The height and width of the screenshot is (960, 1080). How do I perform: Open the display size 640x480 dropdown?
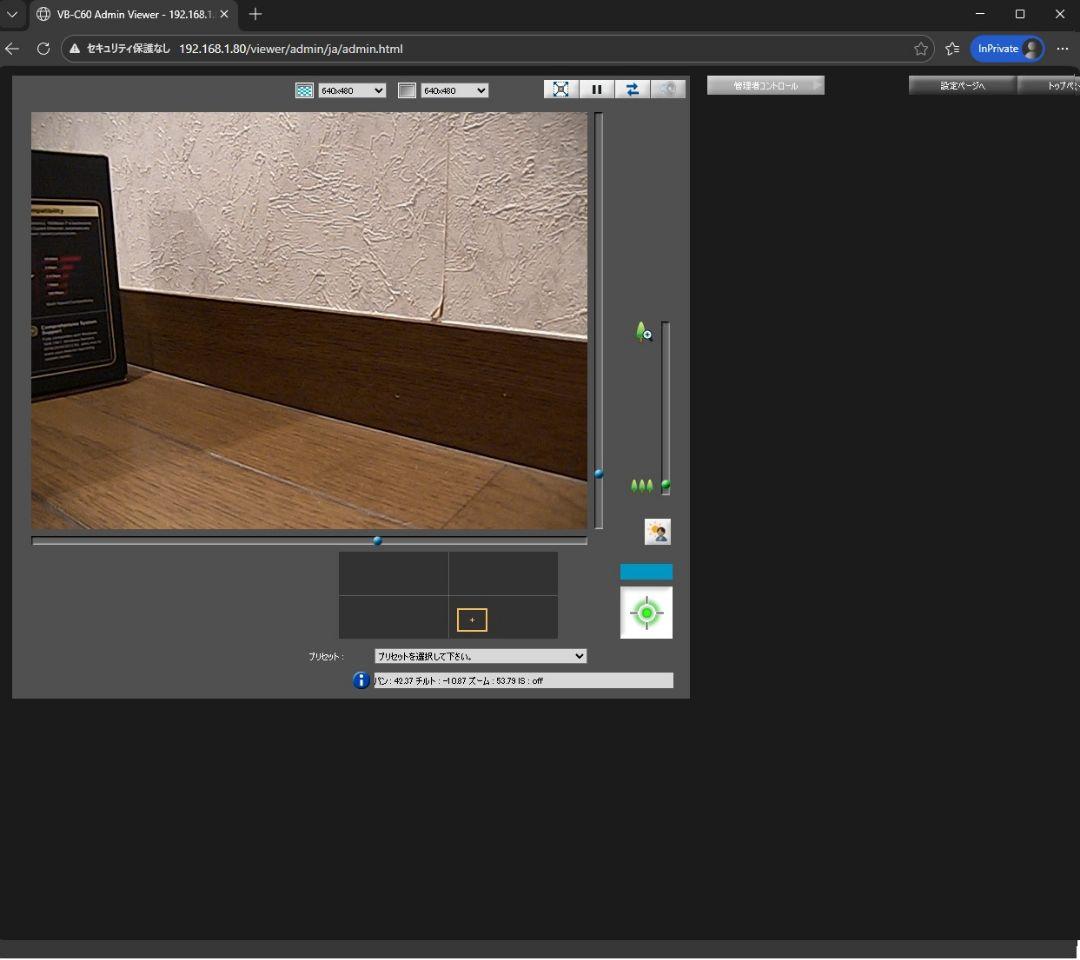click(454, 91)
